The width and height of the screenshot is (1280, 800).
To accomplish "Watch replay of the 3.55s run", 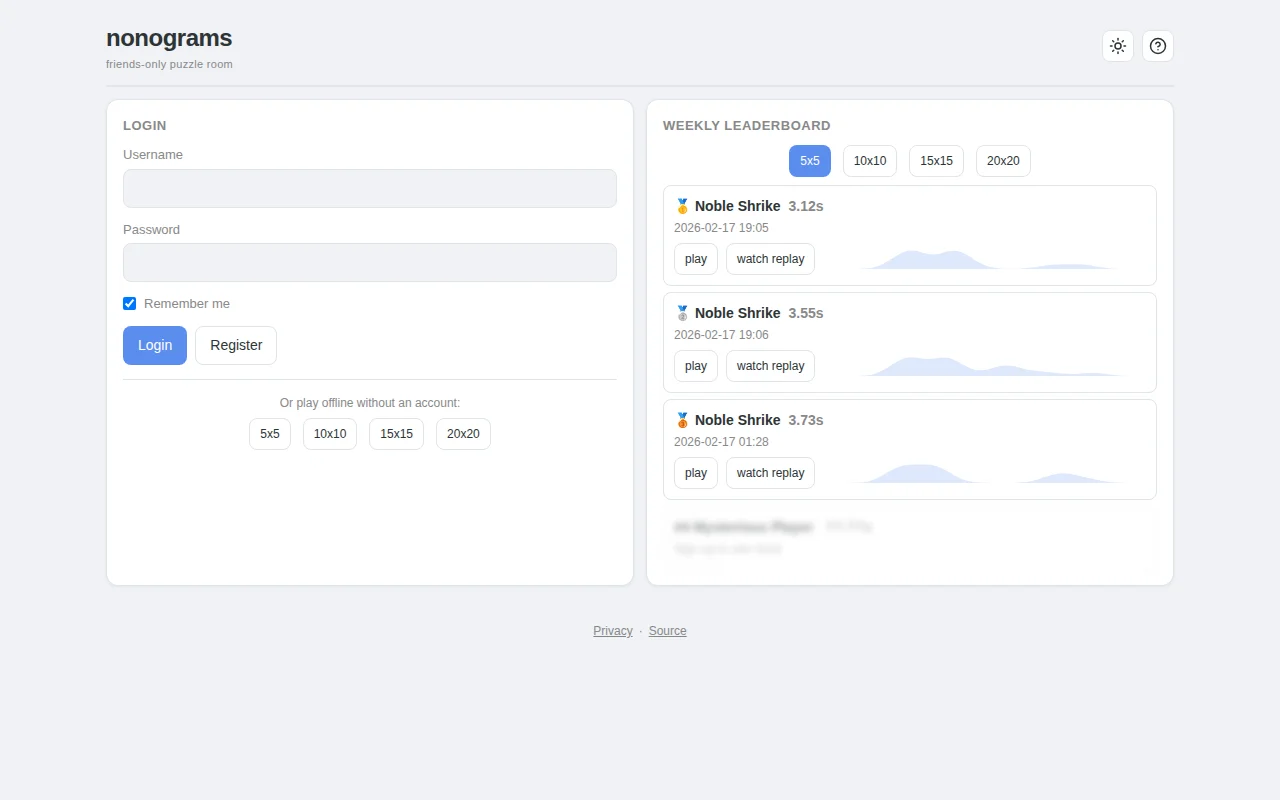I will click(x=770, y=366).
